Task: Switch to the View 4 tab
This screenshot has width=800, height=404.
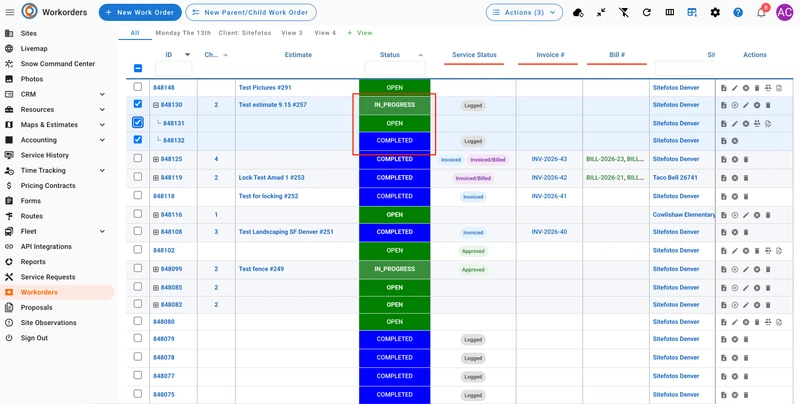Action: click(325, 33)
